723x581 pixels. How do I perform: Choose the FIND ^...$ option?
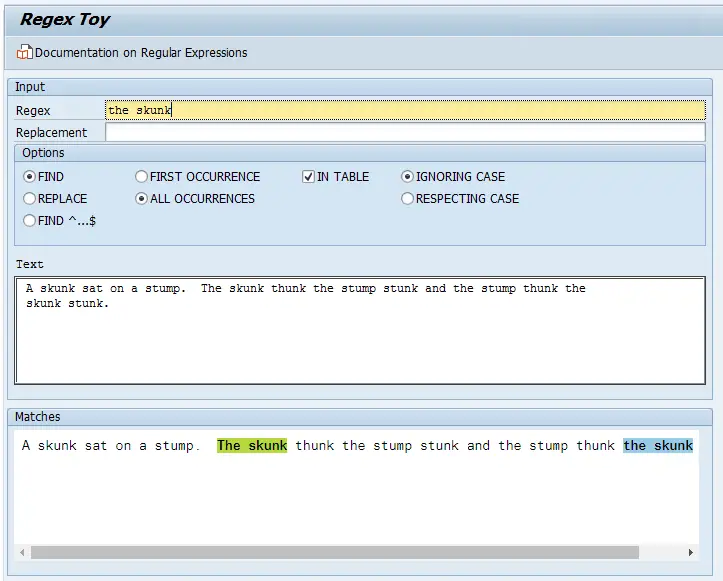point(29,221)
